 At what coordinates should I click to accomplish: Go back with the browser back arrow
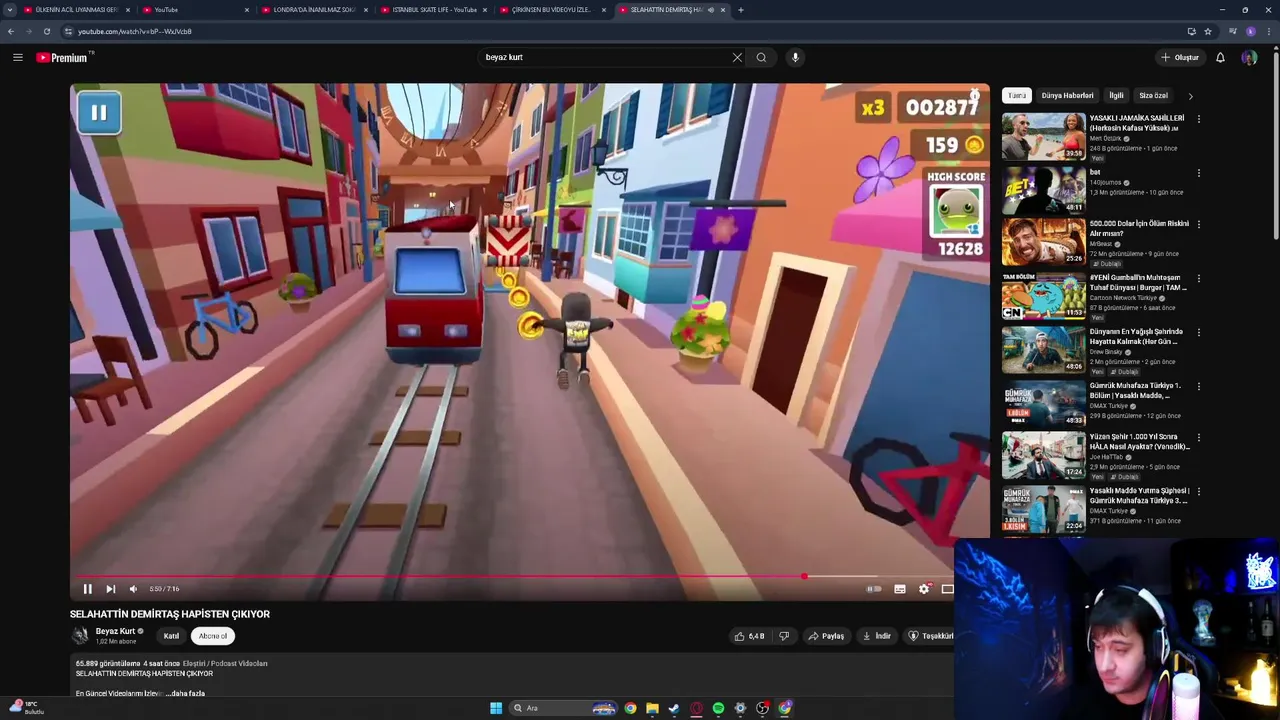coord(10,31)
